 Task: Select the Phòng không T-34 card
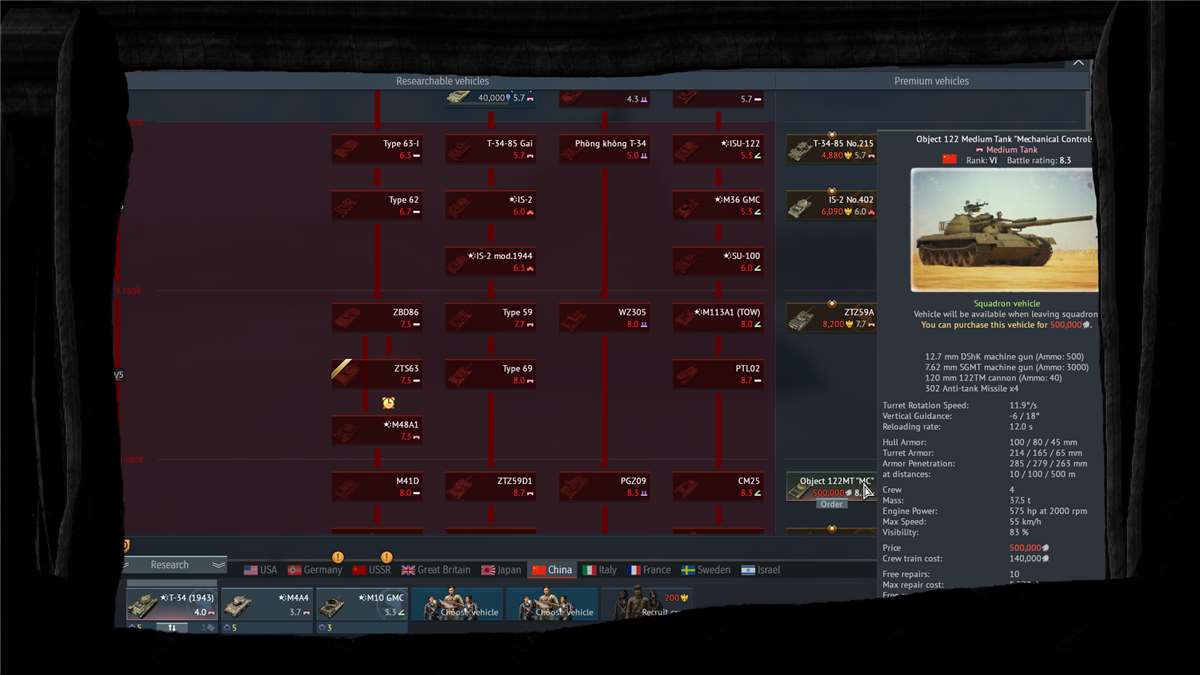(605, 149)
